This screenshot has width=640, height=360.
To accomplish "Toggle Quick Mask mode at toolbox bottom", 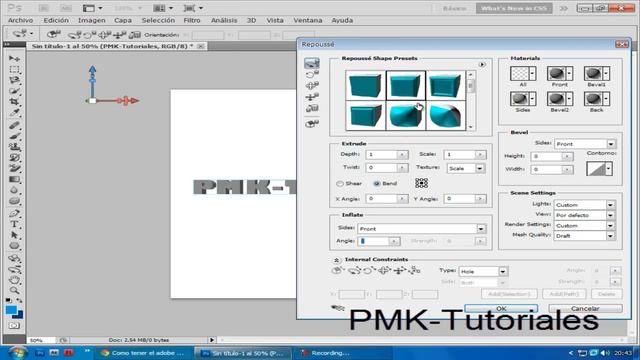I will (x=14, y=326).
